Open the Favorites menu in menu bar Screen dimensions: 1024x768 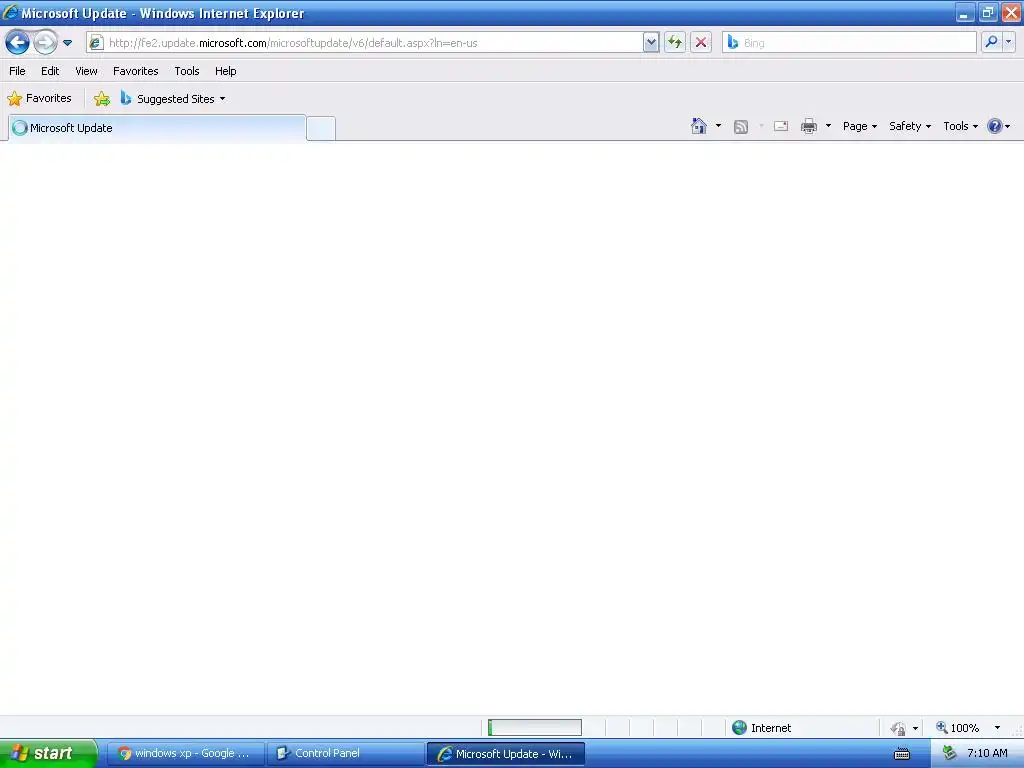(135, 71)
